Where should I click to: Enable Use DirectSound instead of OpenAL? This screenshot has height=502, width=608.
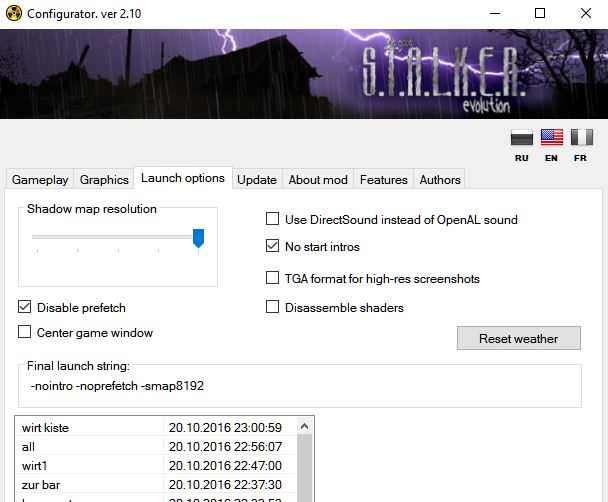coord(272,219)
